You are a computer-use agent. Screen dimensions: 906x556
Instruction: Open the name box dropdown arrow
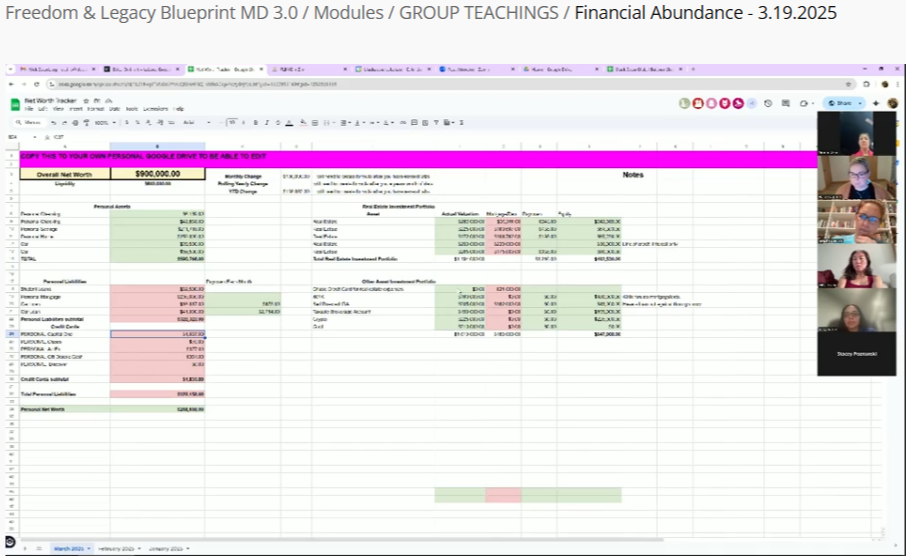coord(35,137)
